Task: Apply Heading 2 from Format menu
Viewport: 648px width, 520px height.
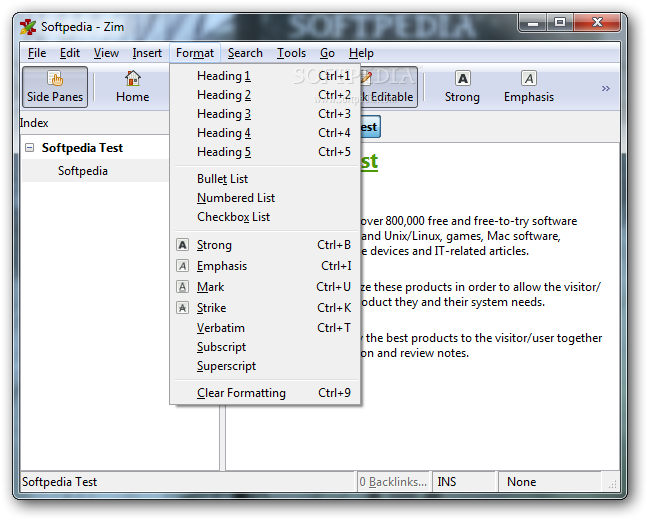Action: tap(265, 95)
